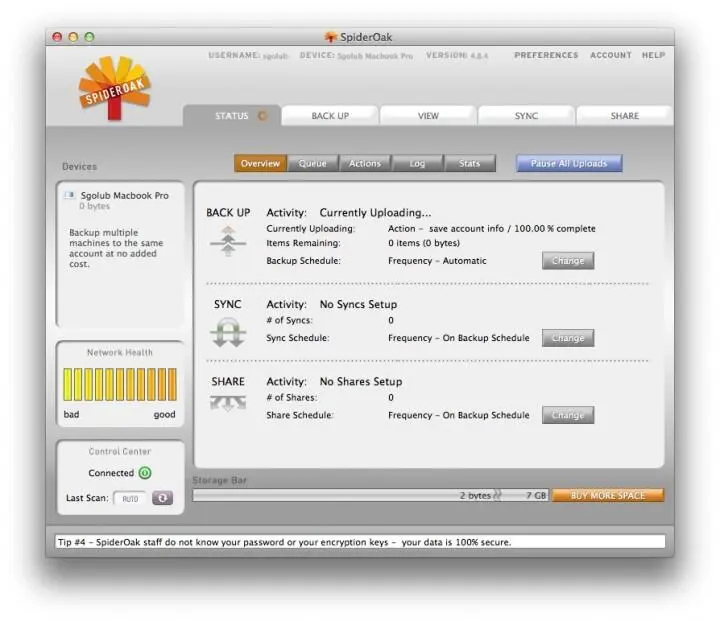Screen dimensions: 720x621
Task: Open the View tab
Action: pyautogui.click(x=428, y=116)
